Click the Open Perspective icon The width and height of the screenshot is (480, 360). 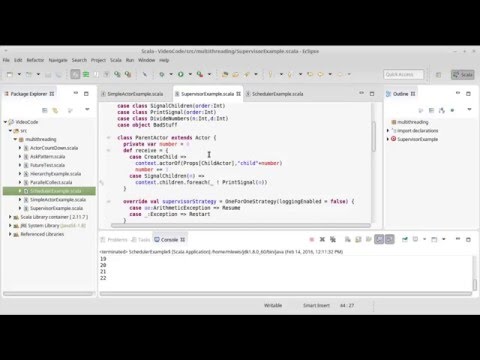click(x=439, y=75)
